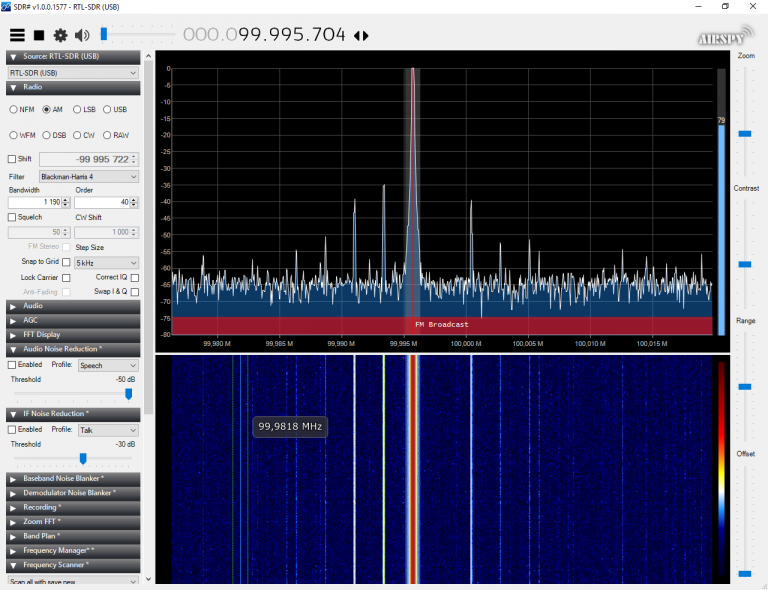Stop the radio with the stop button
This screenshot has height=590, width=768.
39,35
